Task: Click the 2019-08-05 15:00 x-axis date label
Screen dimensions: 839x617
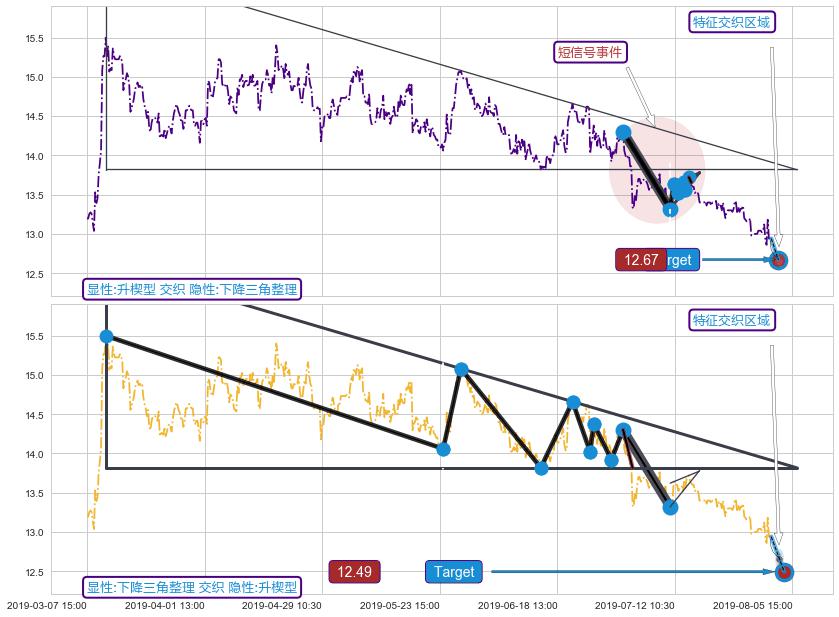Action: point(752,605)
